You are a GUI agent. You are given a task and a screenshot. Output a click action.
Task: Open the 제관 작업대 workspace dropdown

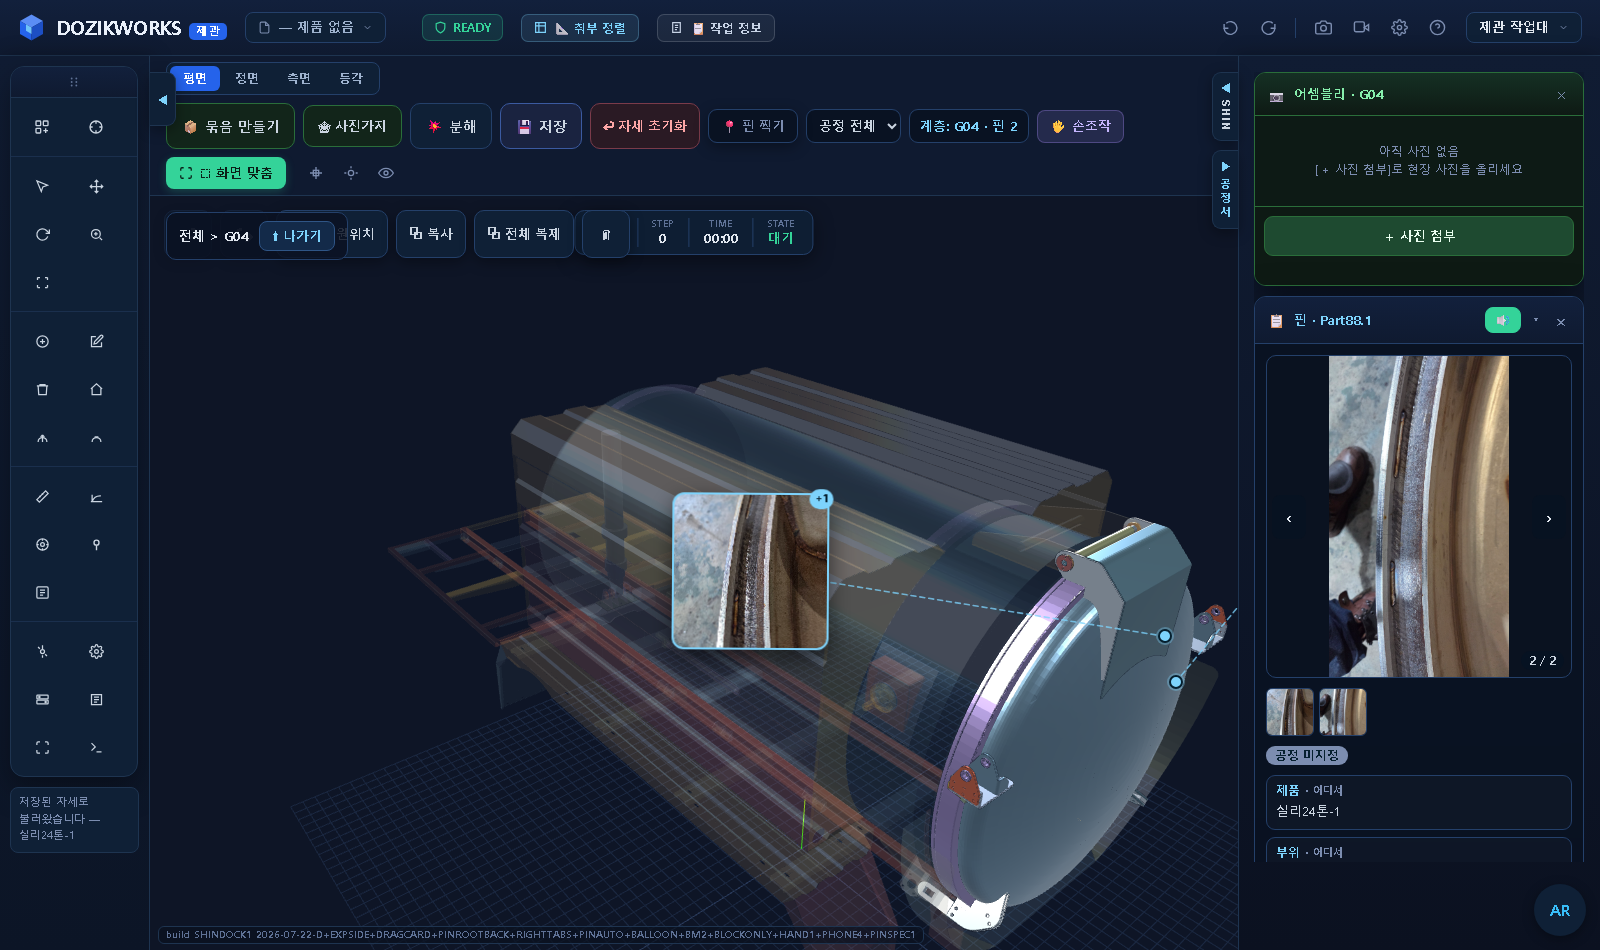pyautogui.click(x=1523, y=28)
